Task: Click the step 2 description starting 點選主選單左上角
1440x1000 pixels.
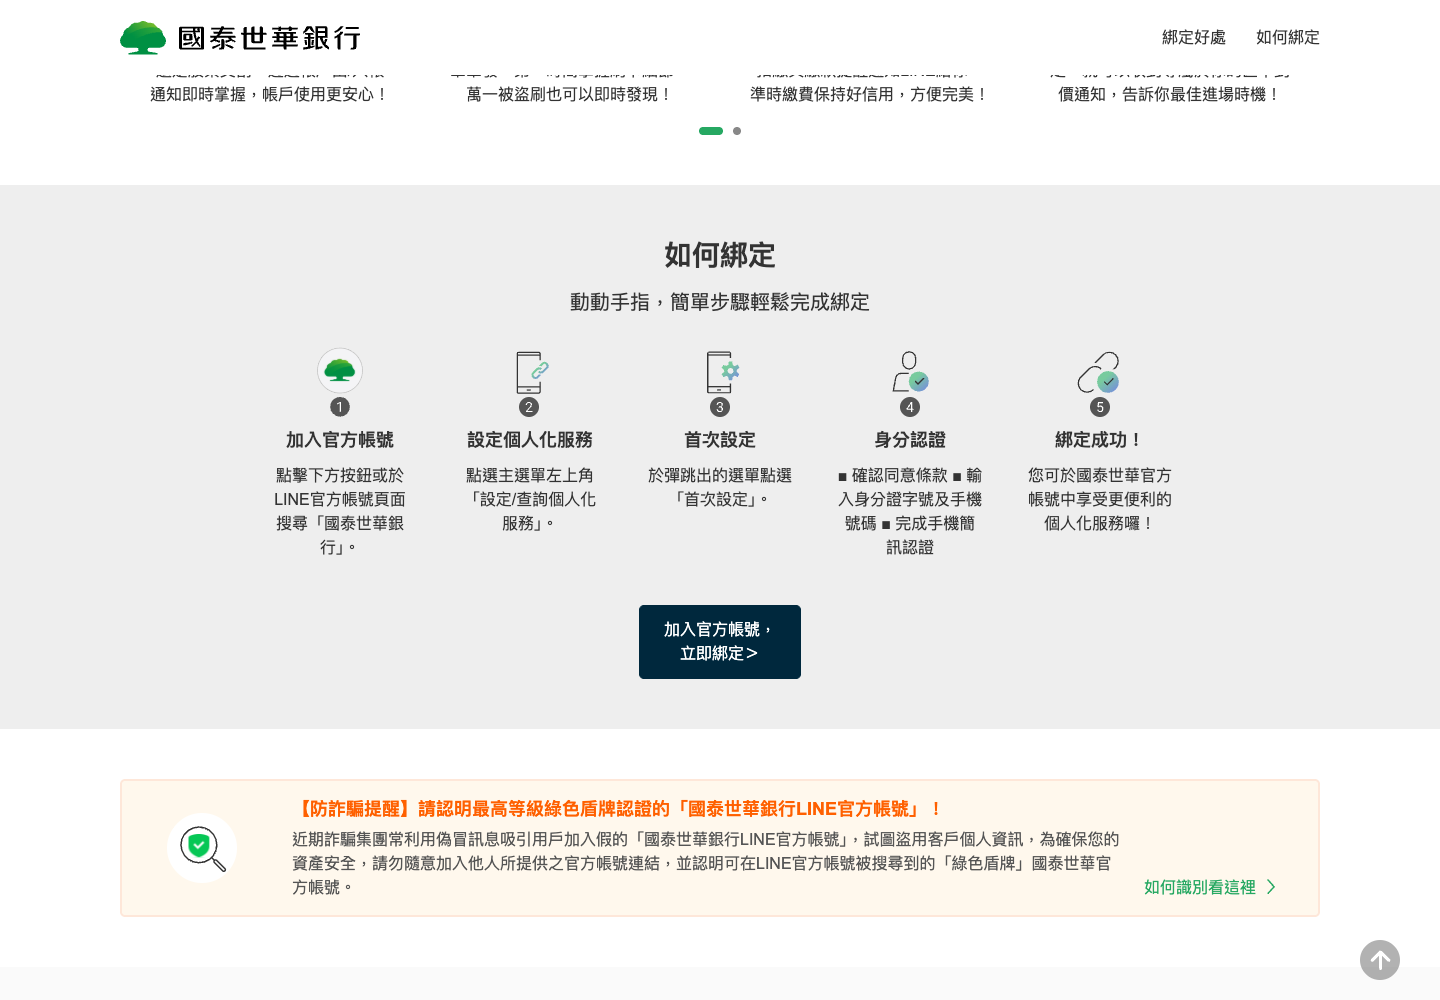Action: (x=530, y=499)
